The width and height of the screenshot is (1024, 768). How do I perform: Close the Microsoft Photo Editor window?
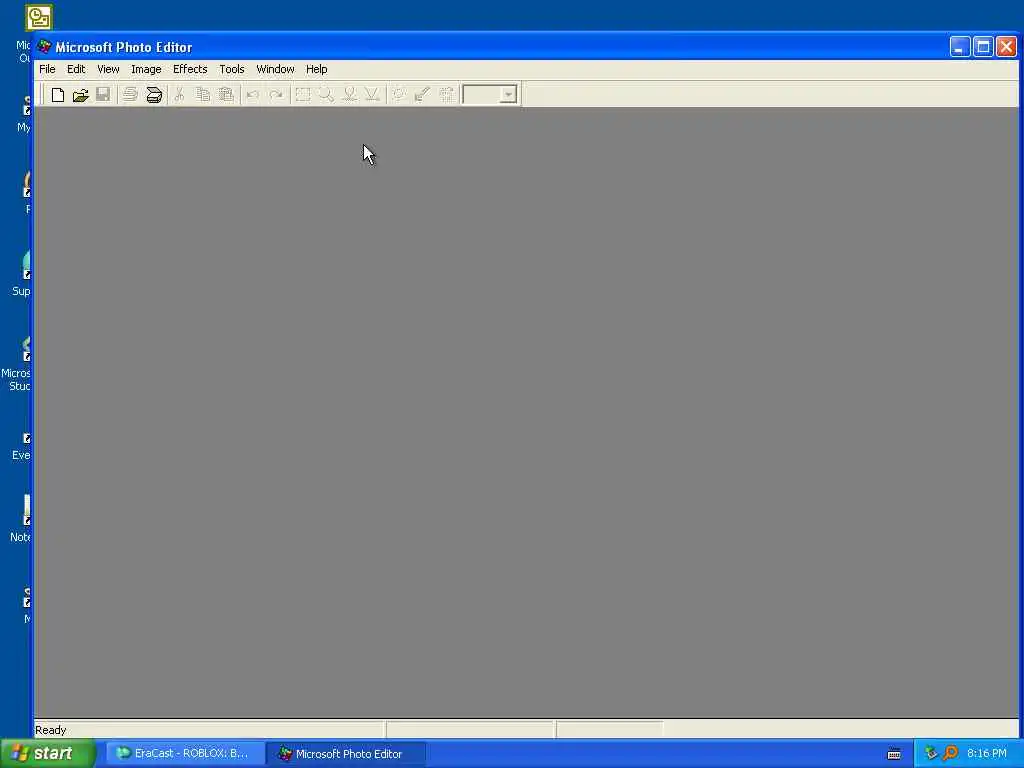(1006, 47)
